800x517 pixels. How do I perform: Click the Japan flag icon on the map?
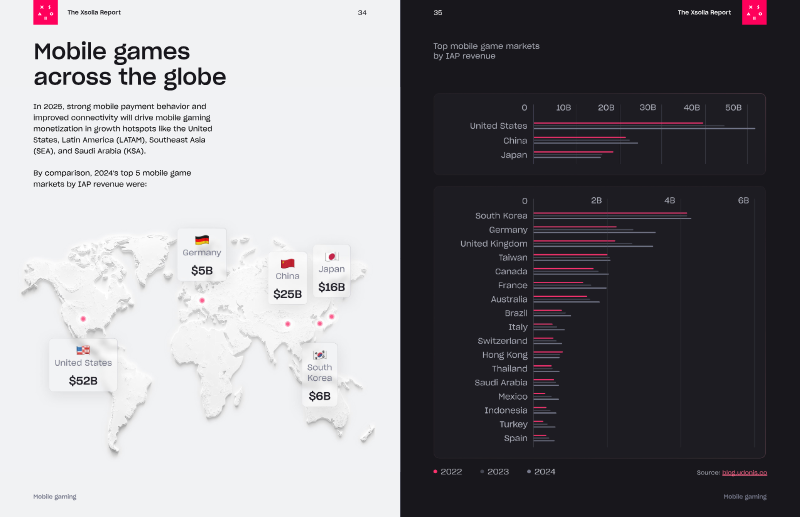(331, 256)
